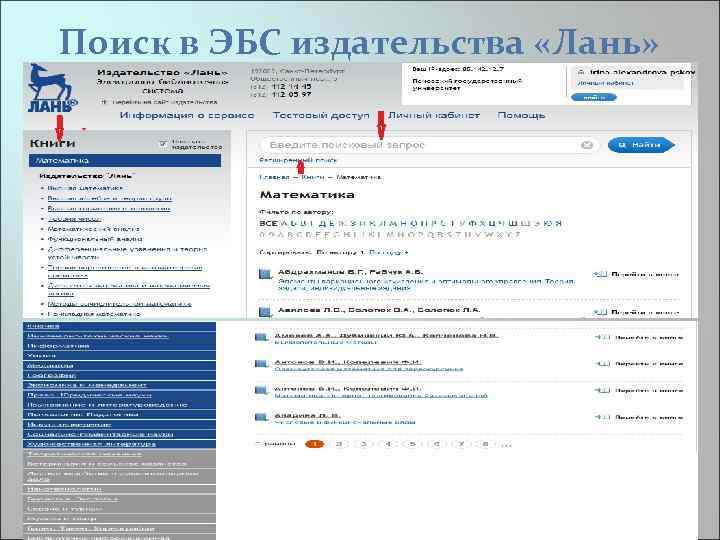
Task: Open the Нанотехнологии grey category
Action: click(x=119, y=489)
